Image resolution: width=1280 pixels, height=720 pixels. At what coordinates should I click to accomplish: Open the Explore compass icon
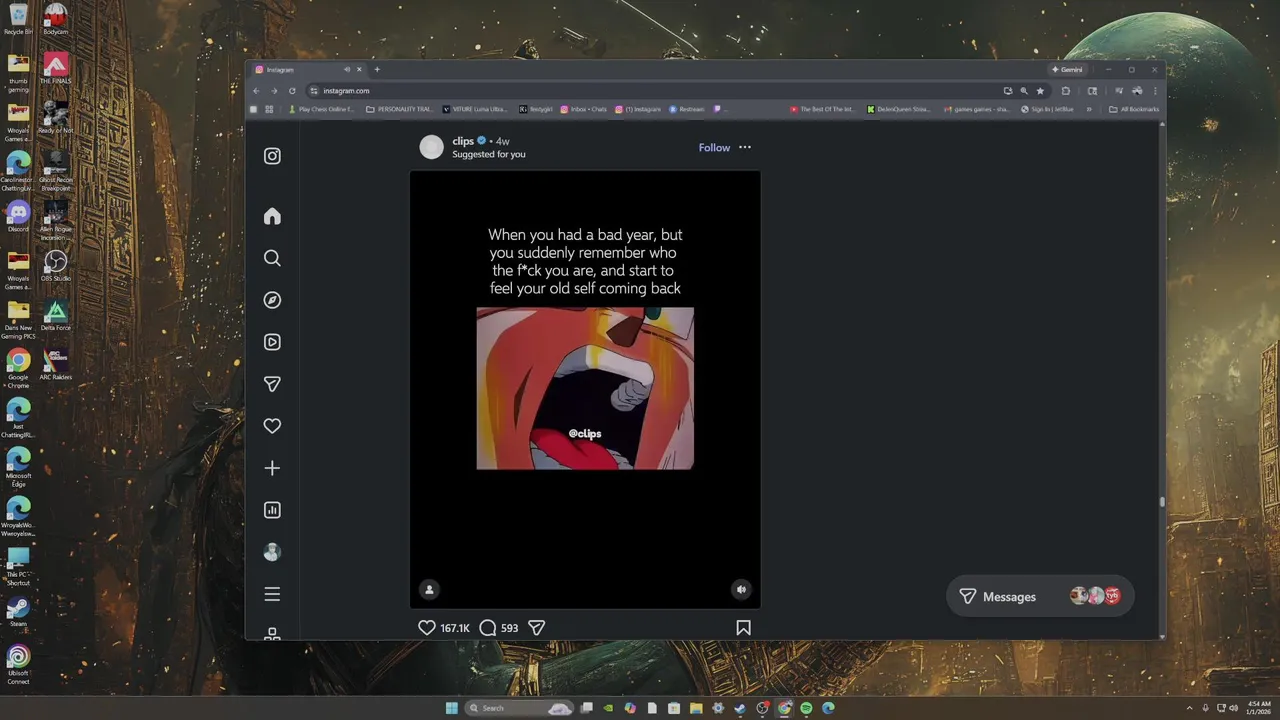click(x=272, y=300)
